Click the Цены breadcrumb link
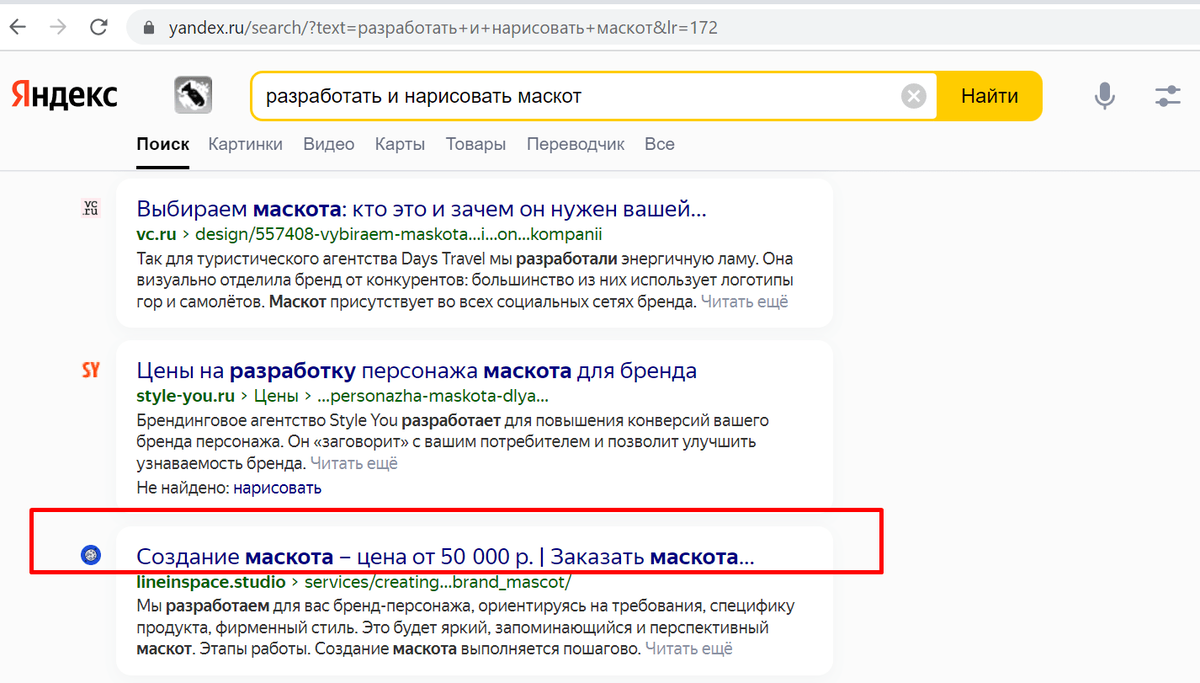Image resolution: width=1200 pixels, height=683 pixels. [x=276, y=396]
